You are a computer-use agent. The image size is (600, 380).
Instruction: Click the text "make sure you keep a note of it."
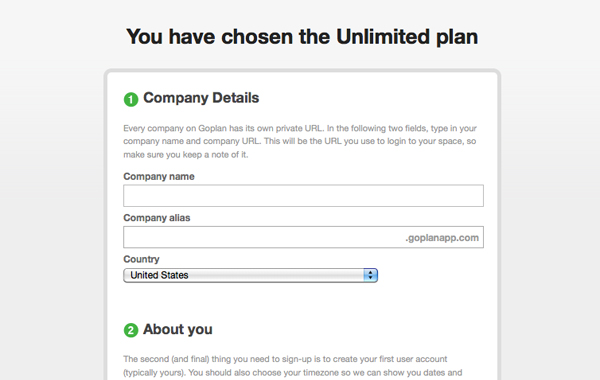tap(186, 155)
